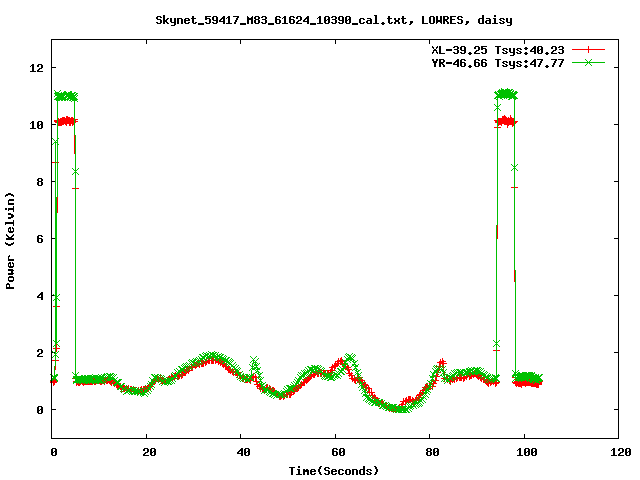Click the 80 tick label on x-axis
The height and width of the screenshot is (480, 640).
tap(430, 452)
